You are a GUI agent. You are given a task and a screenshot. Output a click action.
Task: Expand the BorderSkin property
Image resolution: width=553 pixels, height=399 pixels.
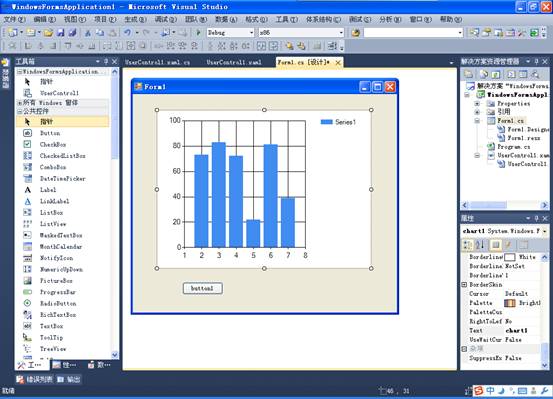click(x=464, y=284)
